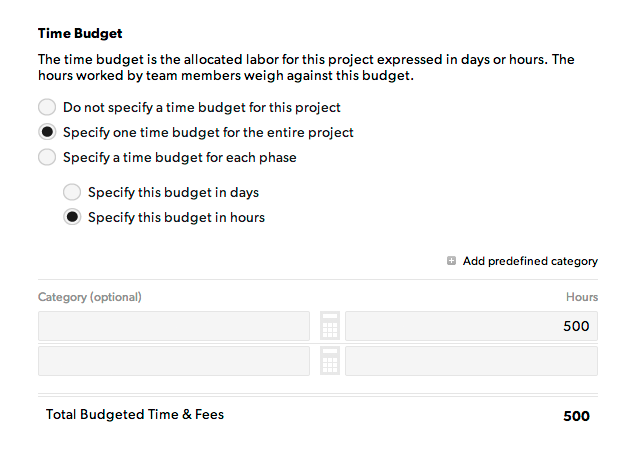Focus the second empty Category input field

coord(174,361)
